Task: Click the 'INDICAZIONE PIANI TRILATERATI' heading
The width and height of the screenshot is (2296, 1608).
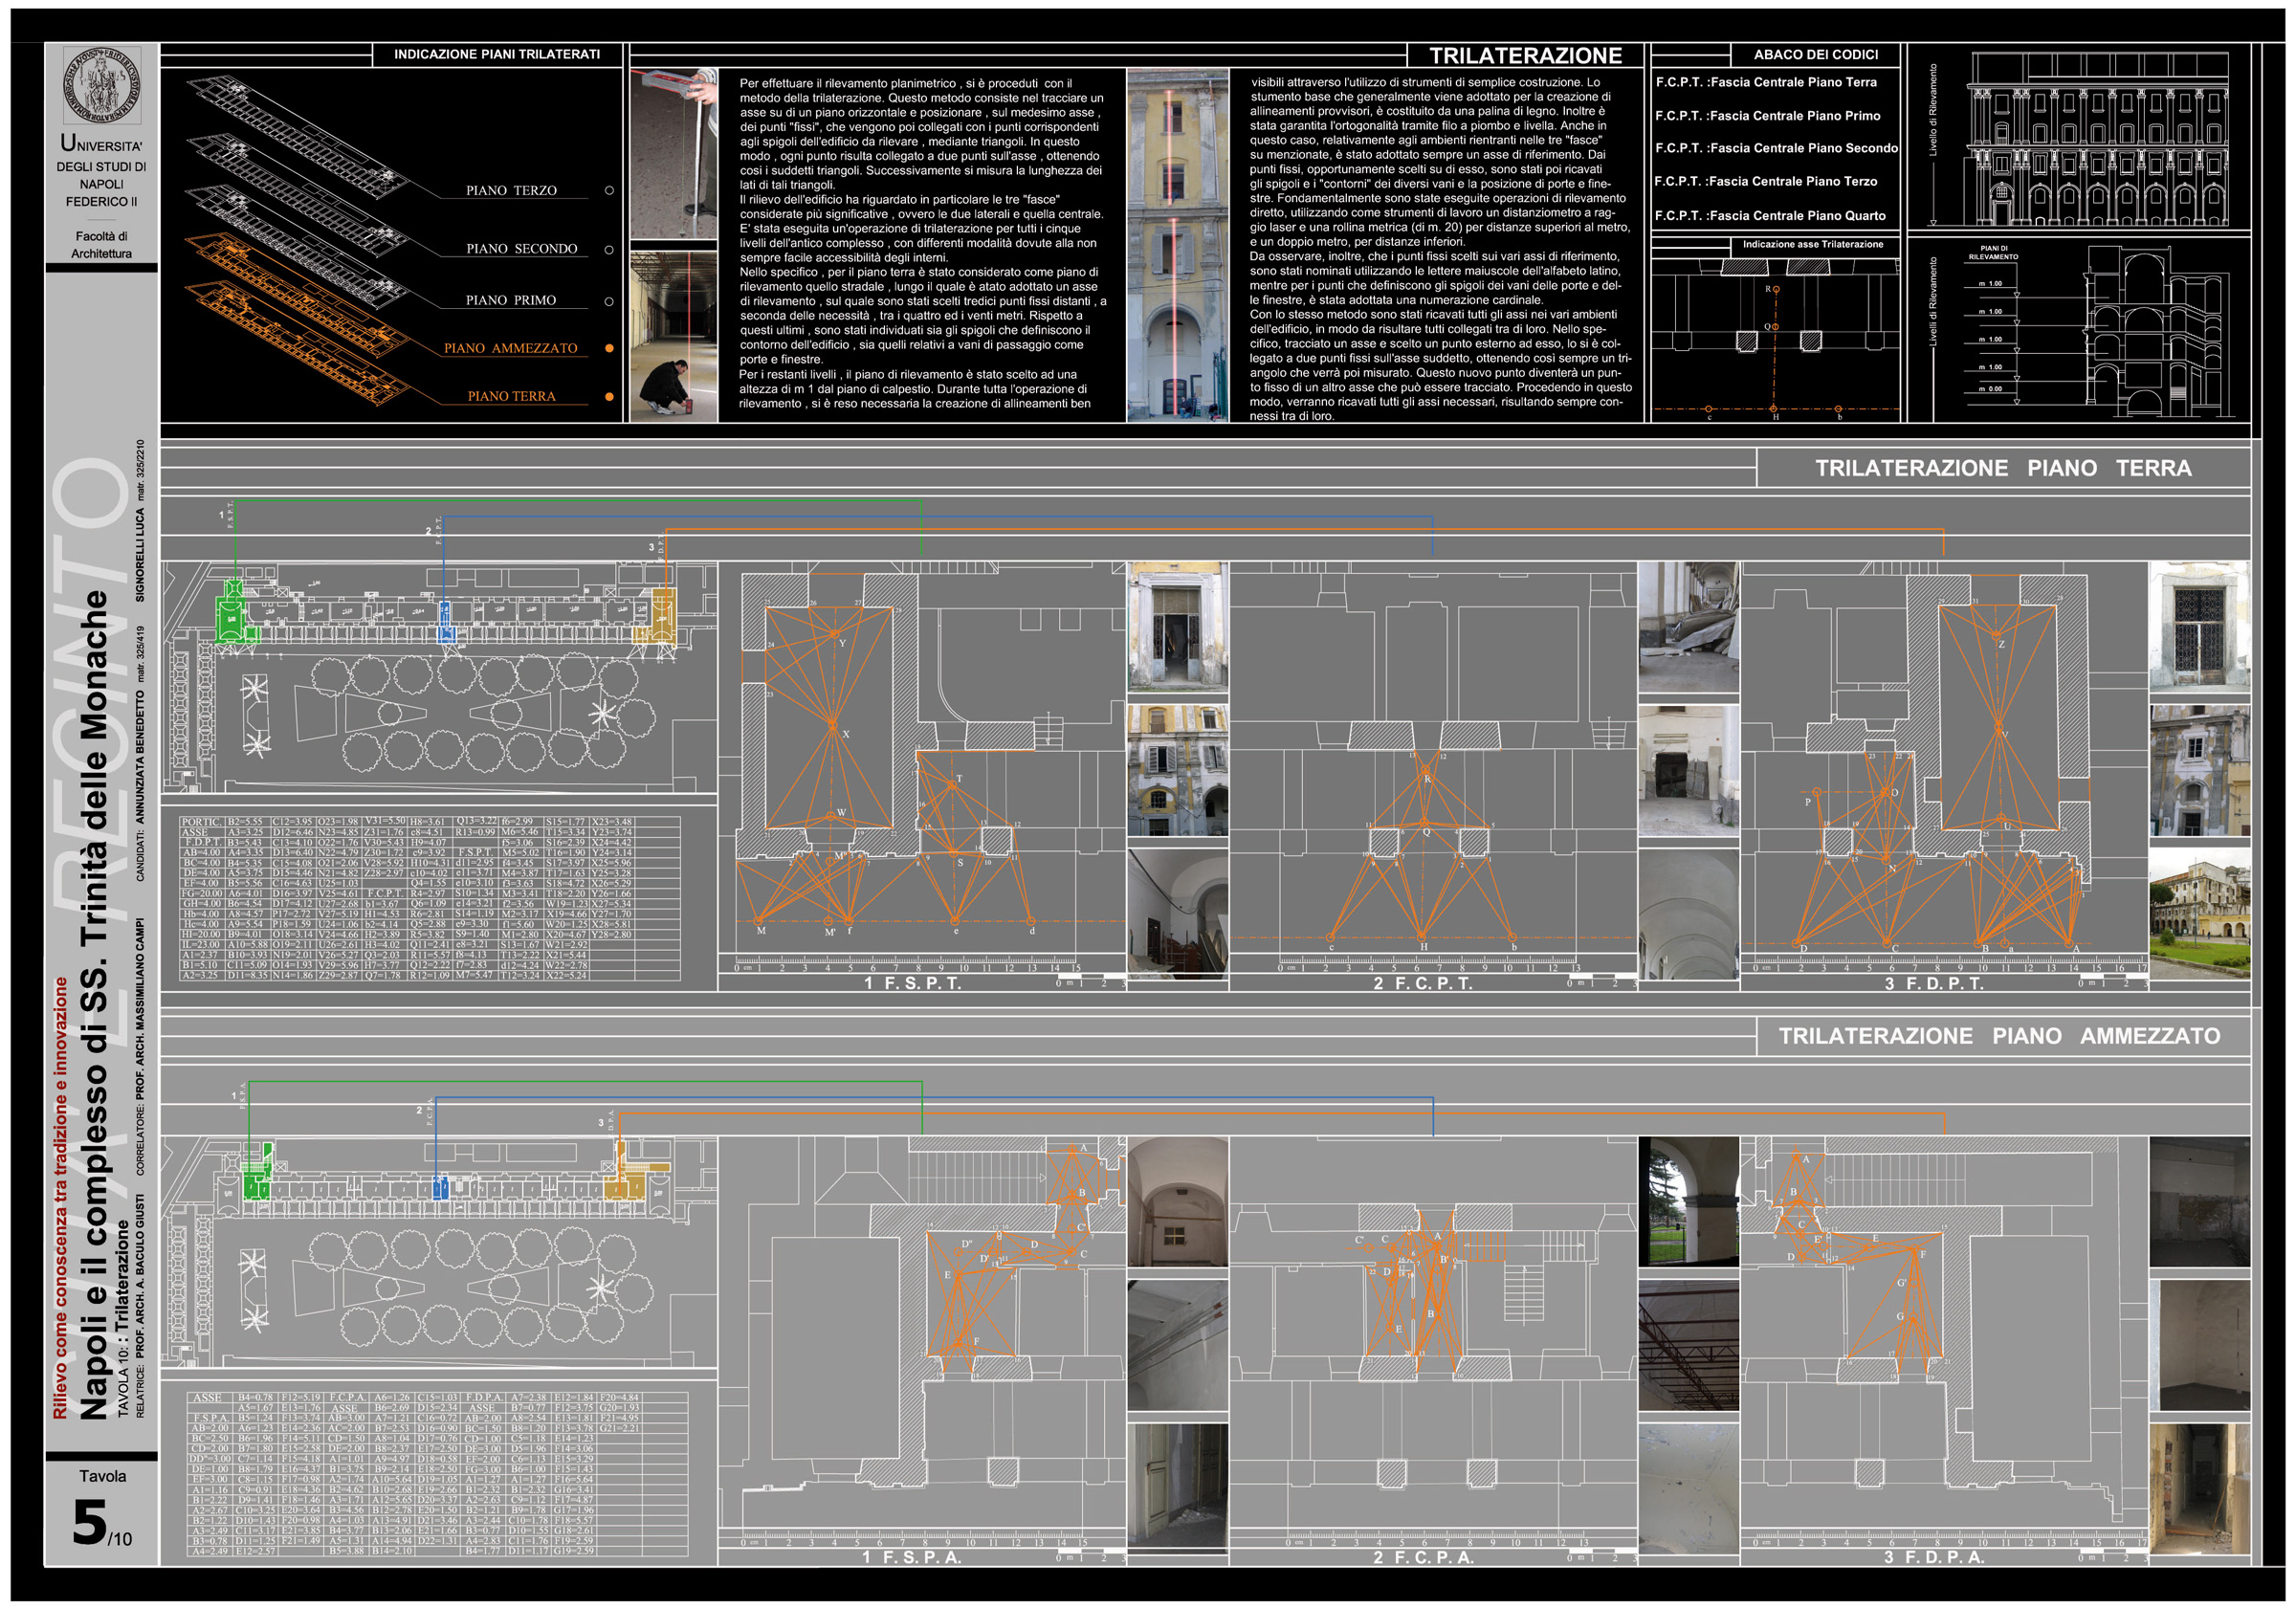Action: click(497, 54)
